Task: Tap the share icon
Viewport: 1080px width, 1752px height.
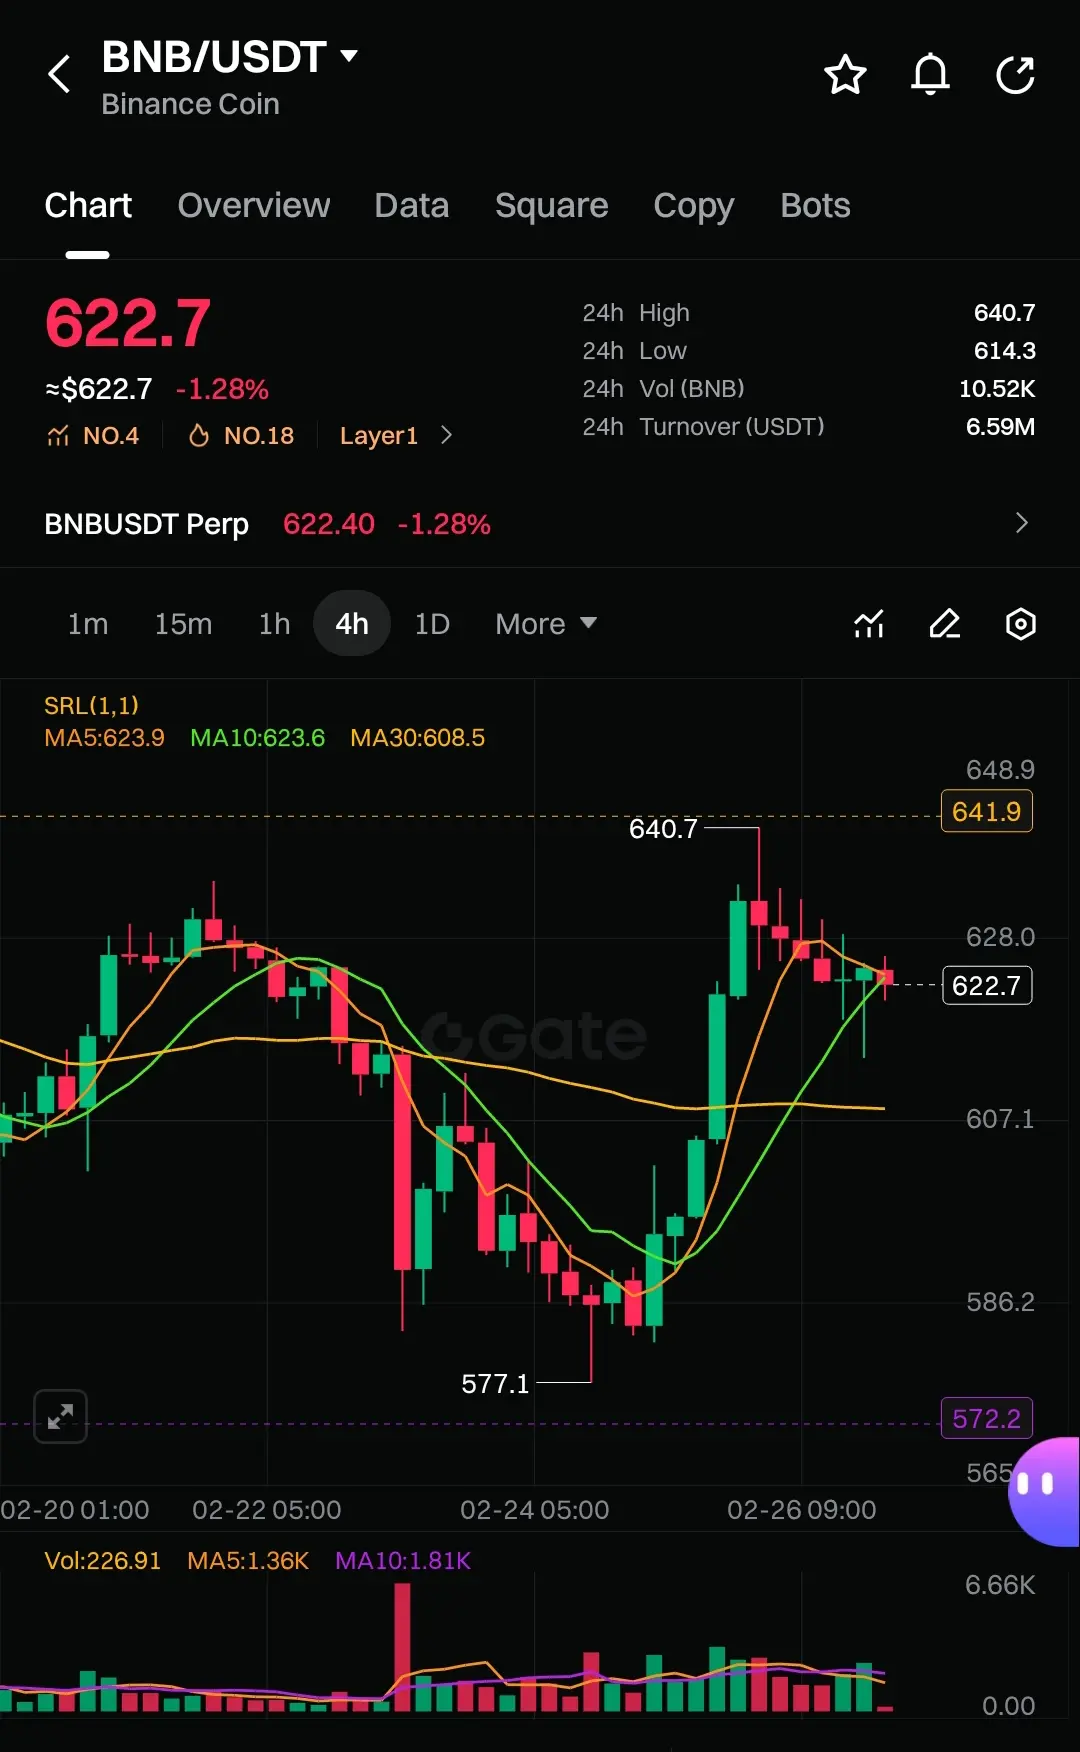Action: pos(1015,75)
